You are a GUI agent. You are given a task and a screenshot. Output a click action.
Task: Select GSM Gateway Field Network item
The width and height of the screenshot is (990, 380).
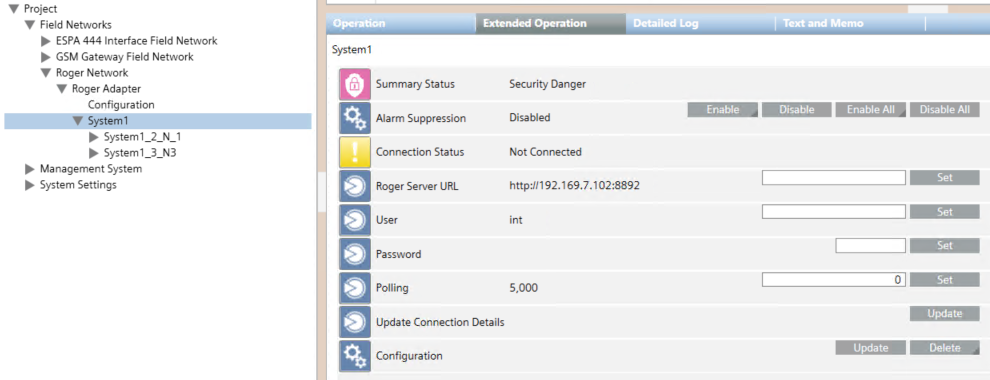(124, 57)
